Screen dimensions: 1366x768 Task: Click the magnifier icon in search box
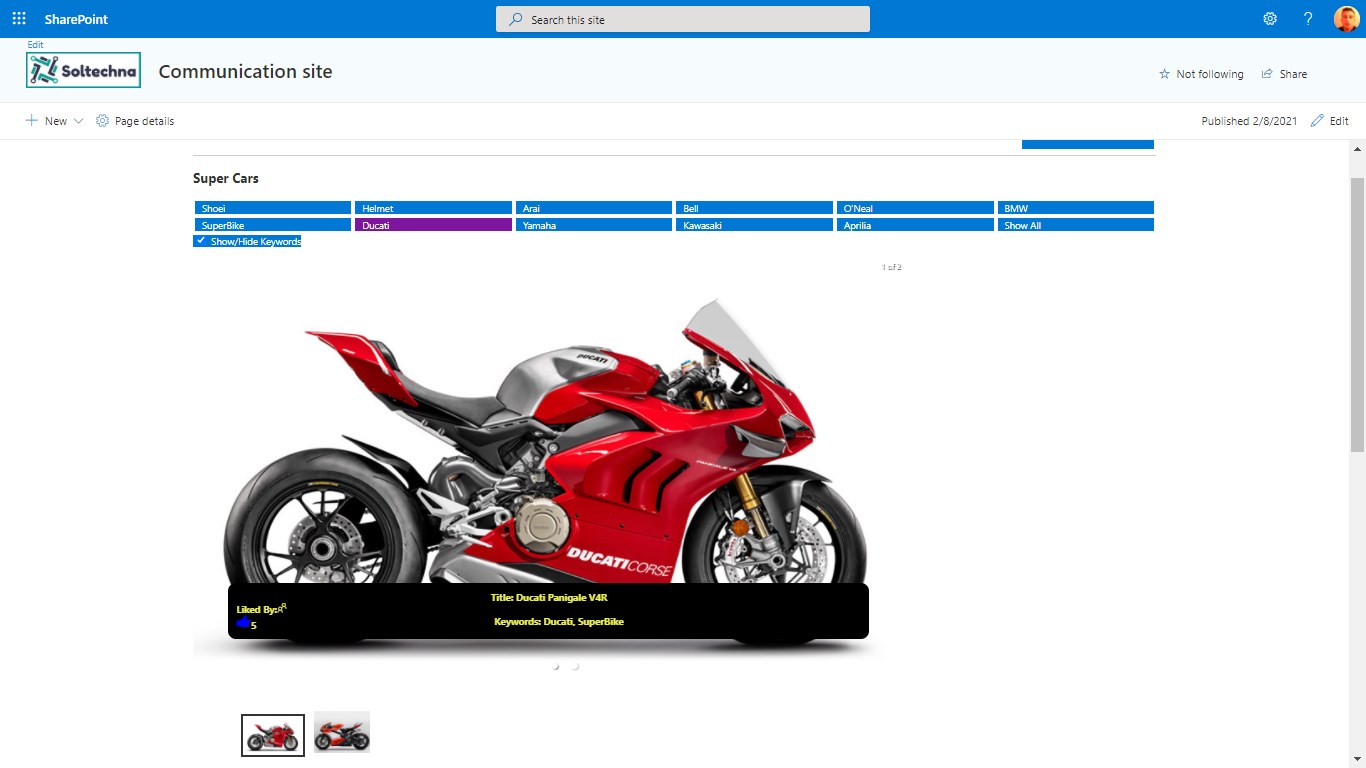click(516, 19)
